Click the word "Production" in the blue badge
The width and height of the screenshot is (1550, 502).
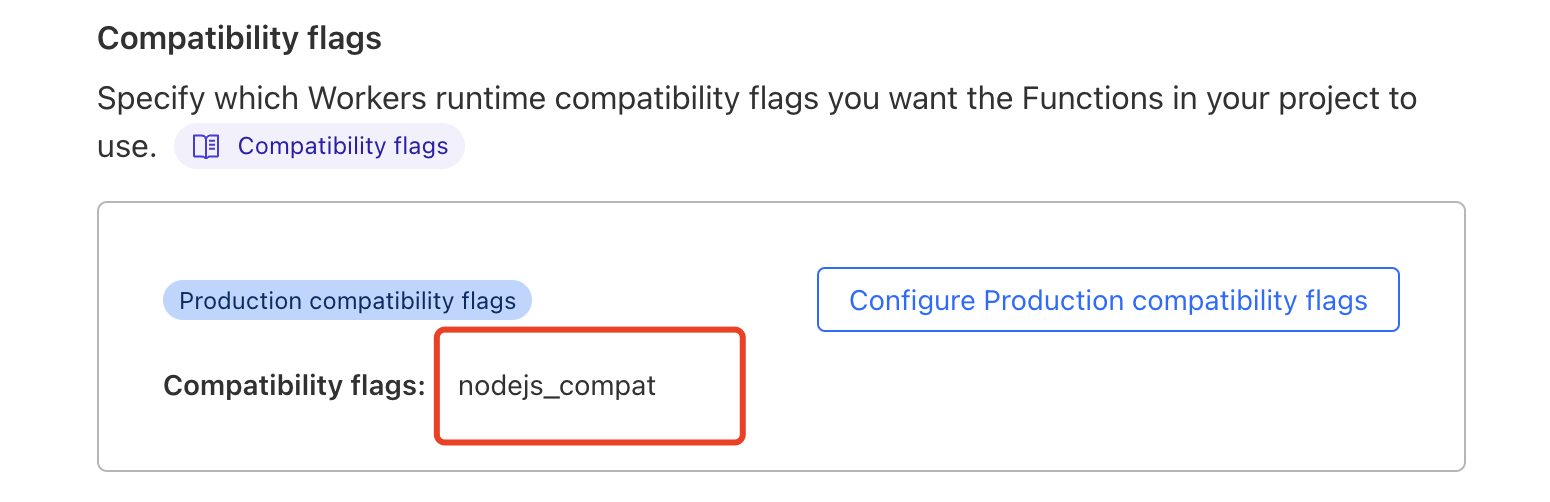click(x=240, y=300)
